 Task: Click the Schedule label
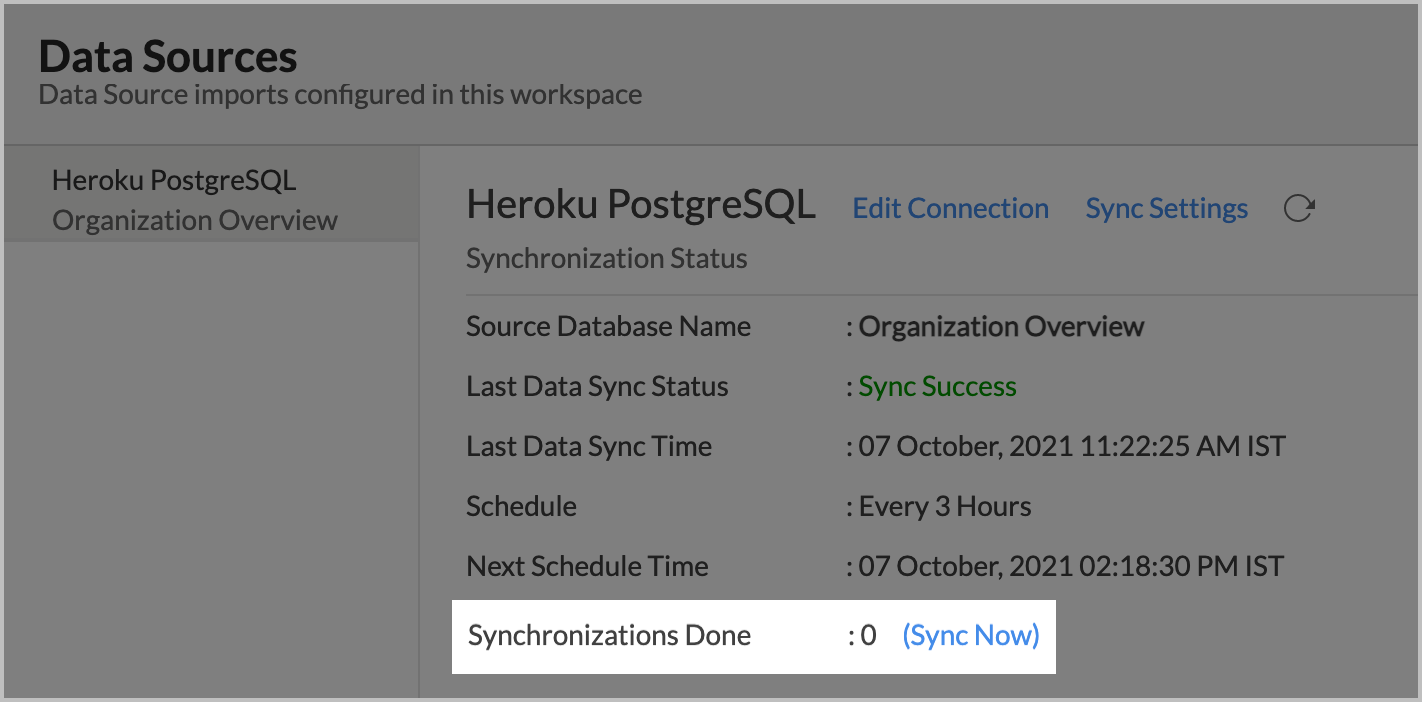click(x=521, y=506)
